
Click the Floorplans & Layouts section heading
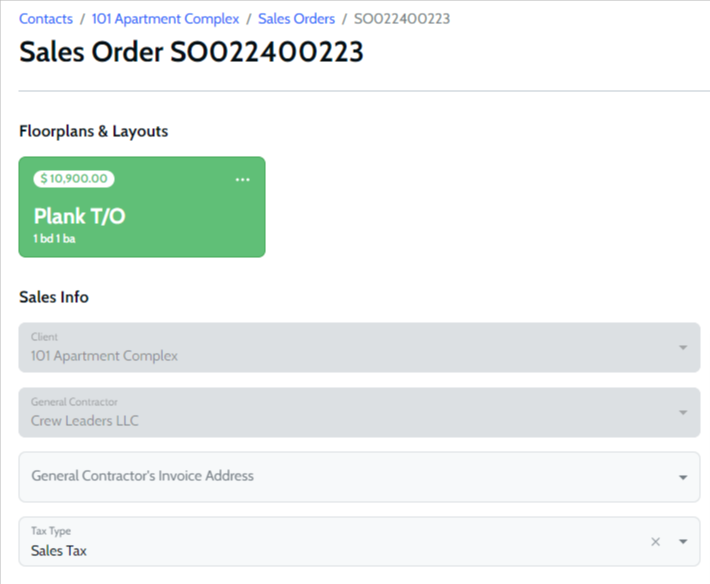click(94, 131)
